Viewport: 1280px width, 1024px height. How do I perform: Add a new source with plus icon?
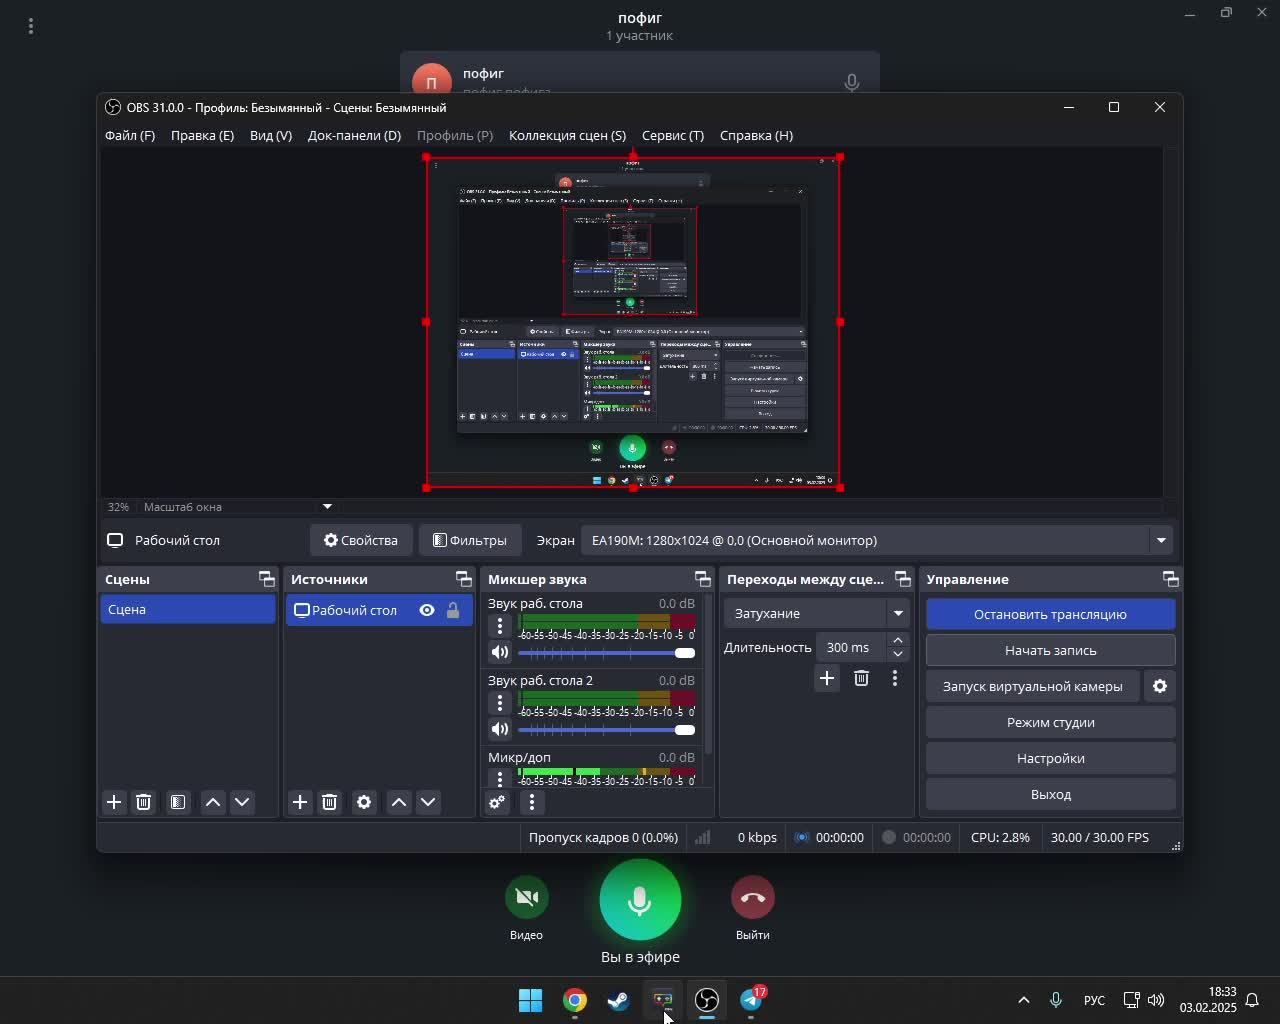click(300, 802)
